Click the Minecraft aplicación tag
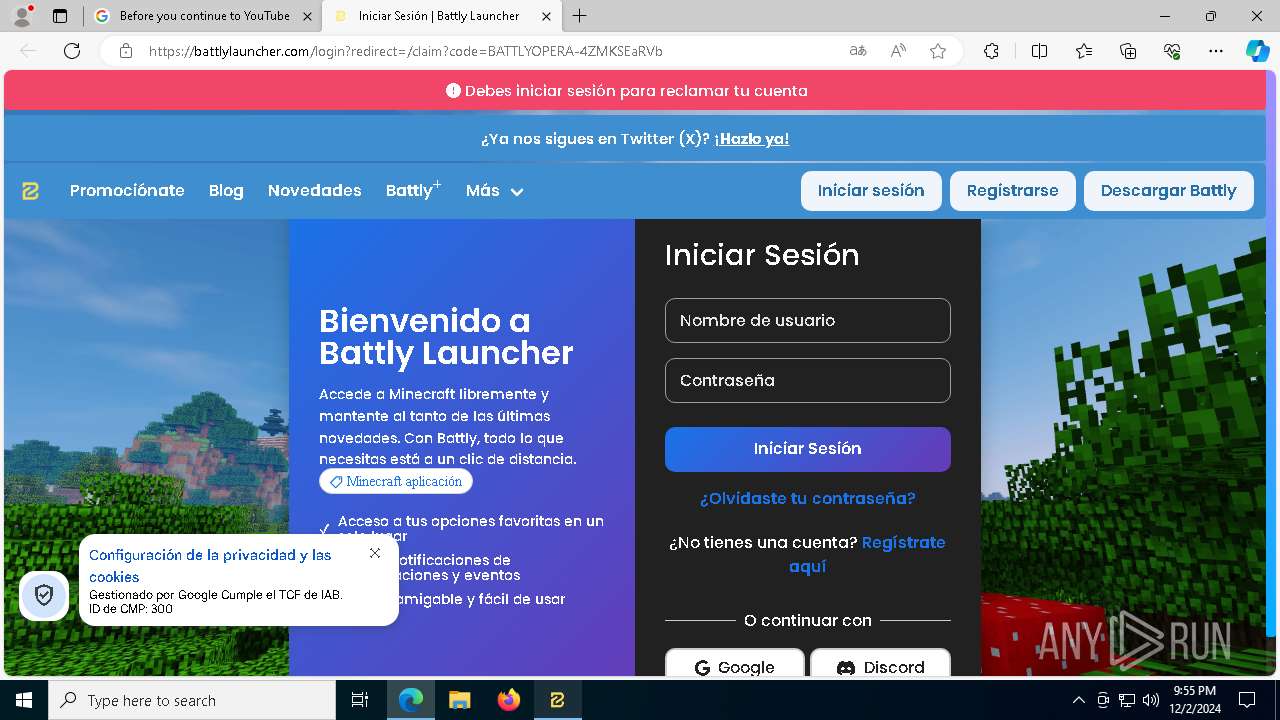 pyautogui.click(x=395, y=482)
